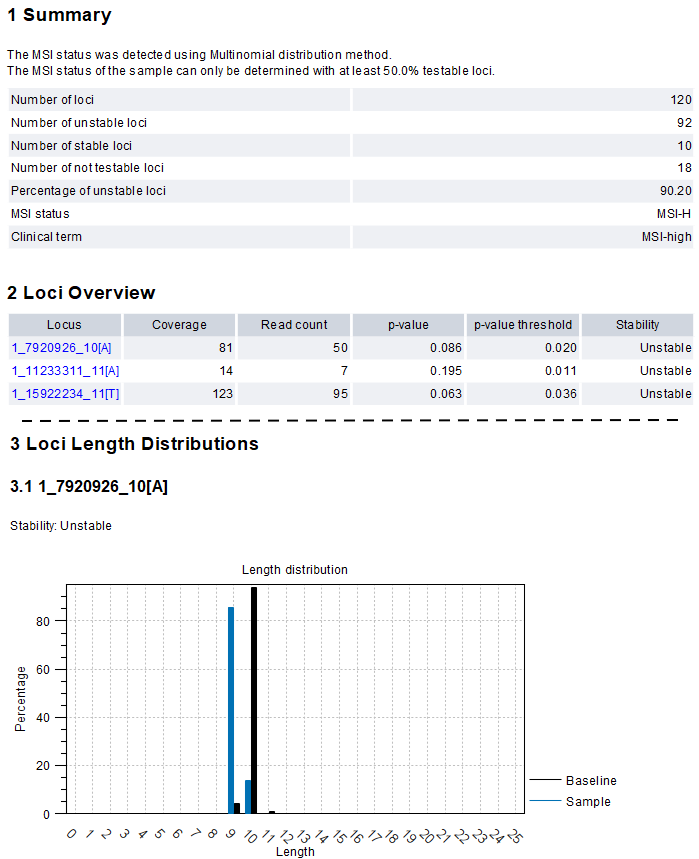Click read count value 95
699x859 pixels.
(340, 394)
